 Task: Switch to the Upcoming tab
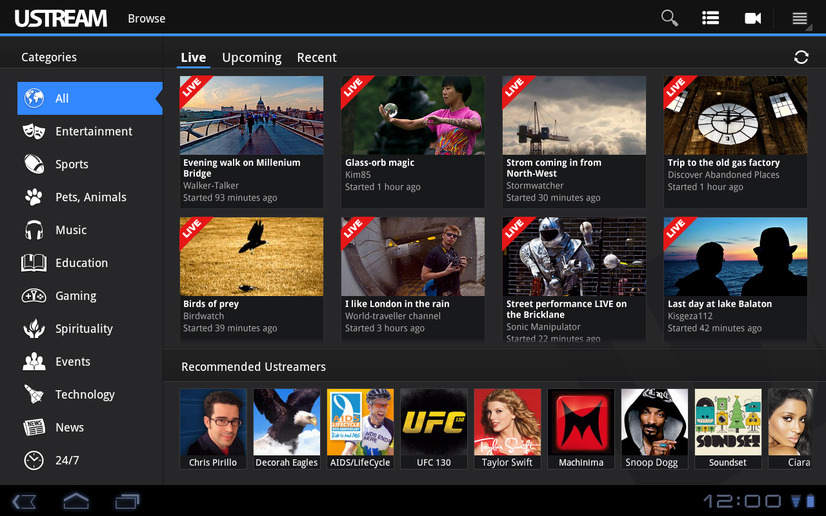click(251, 57)
